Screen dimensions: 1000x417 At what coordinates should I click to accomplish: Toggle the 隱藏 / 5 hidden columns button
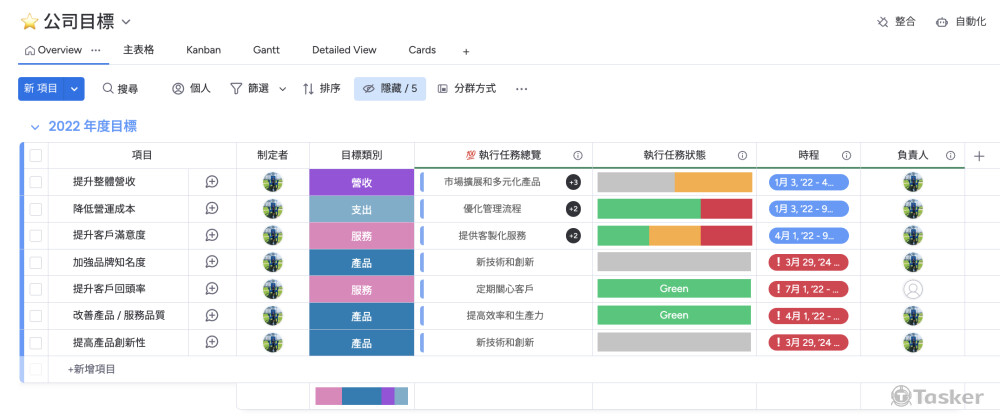coord(390,89)
